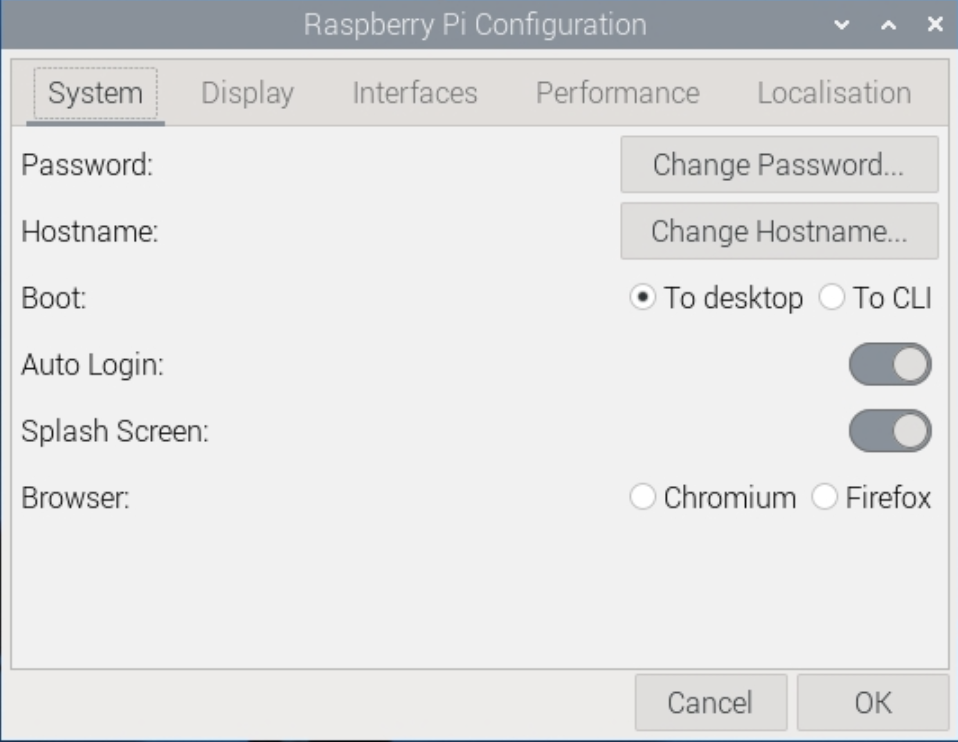958x742 pixels.
Task: Click the Hostname label
Action: 90,232
